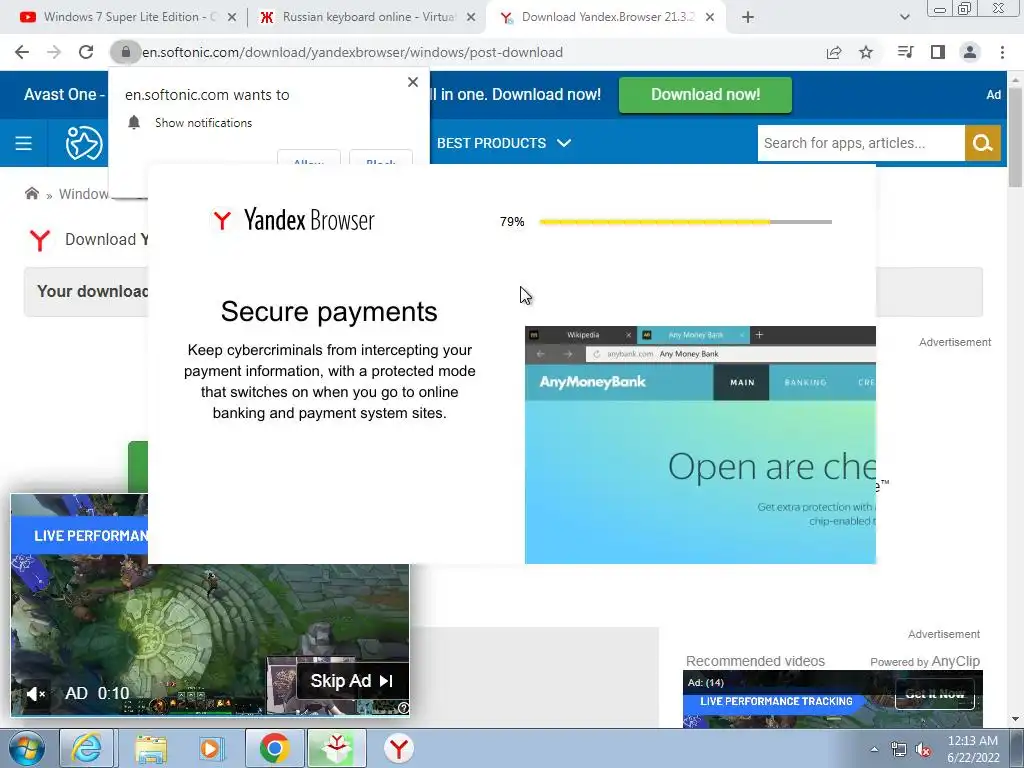Click the Softonic logo
1024x768 pixels.
coord(84,143)
